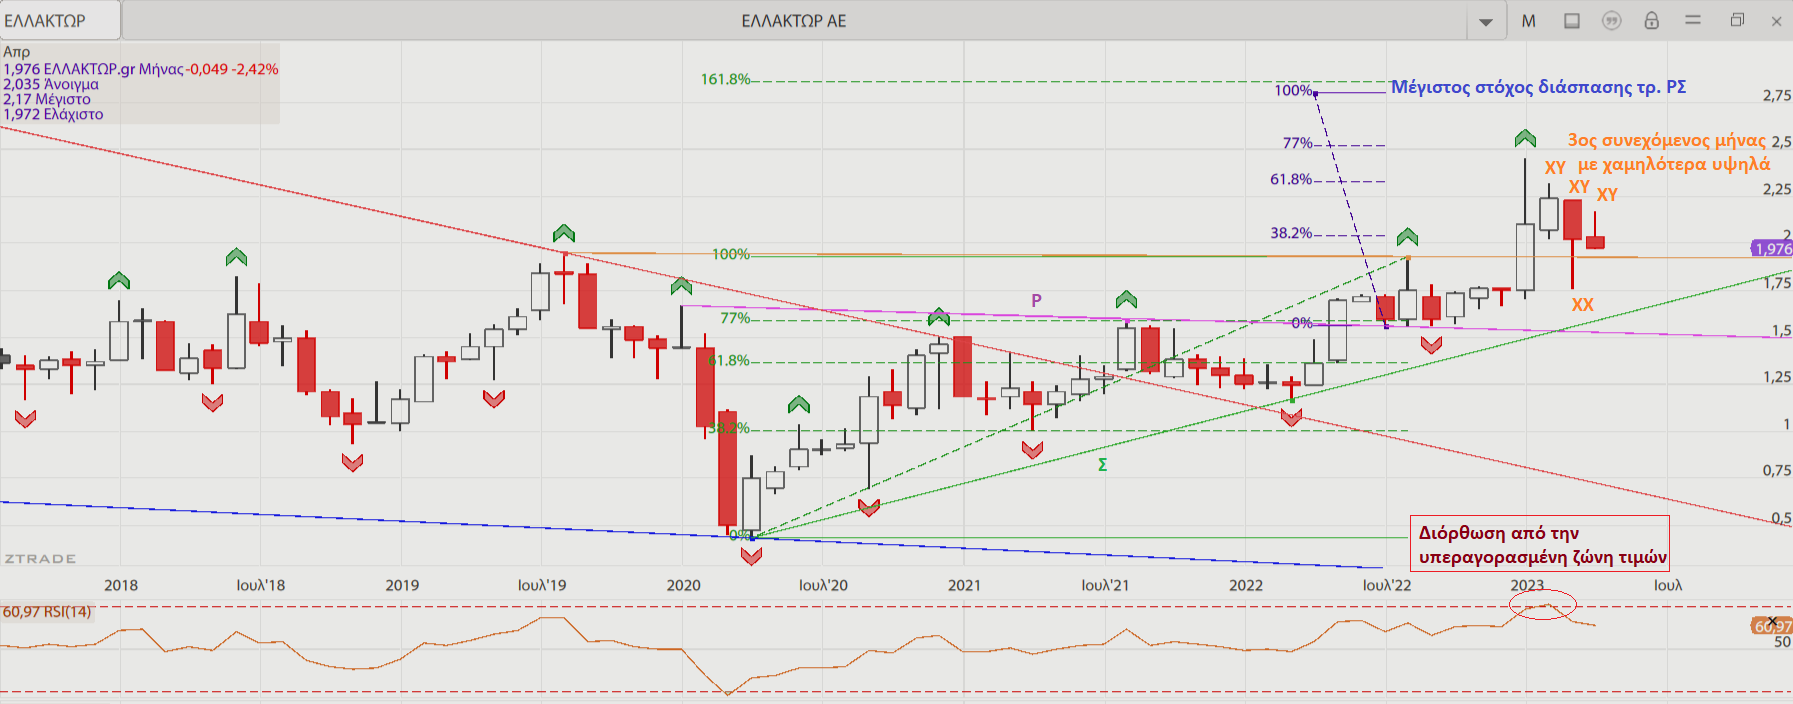Click the 2,75 price axis label
Image resolution: width=1793 pixels, height=704 pixels.
coord(1777,95)
